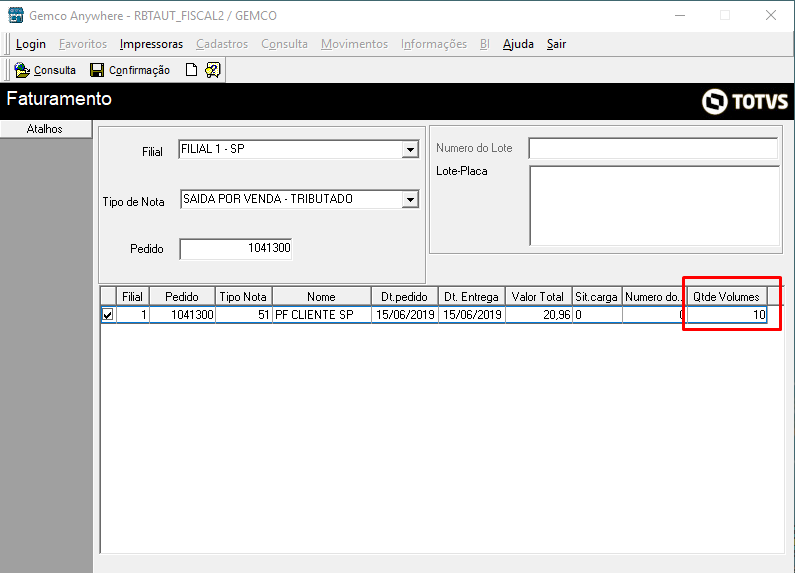
Task: Click the Qtde Volumes cell showing 10
Action: (x=726, y=315)
